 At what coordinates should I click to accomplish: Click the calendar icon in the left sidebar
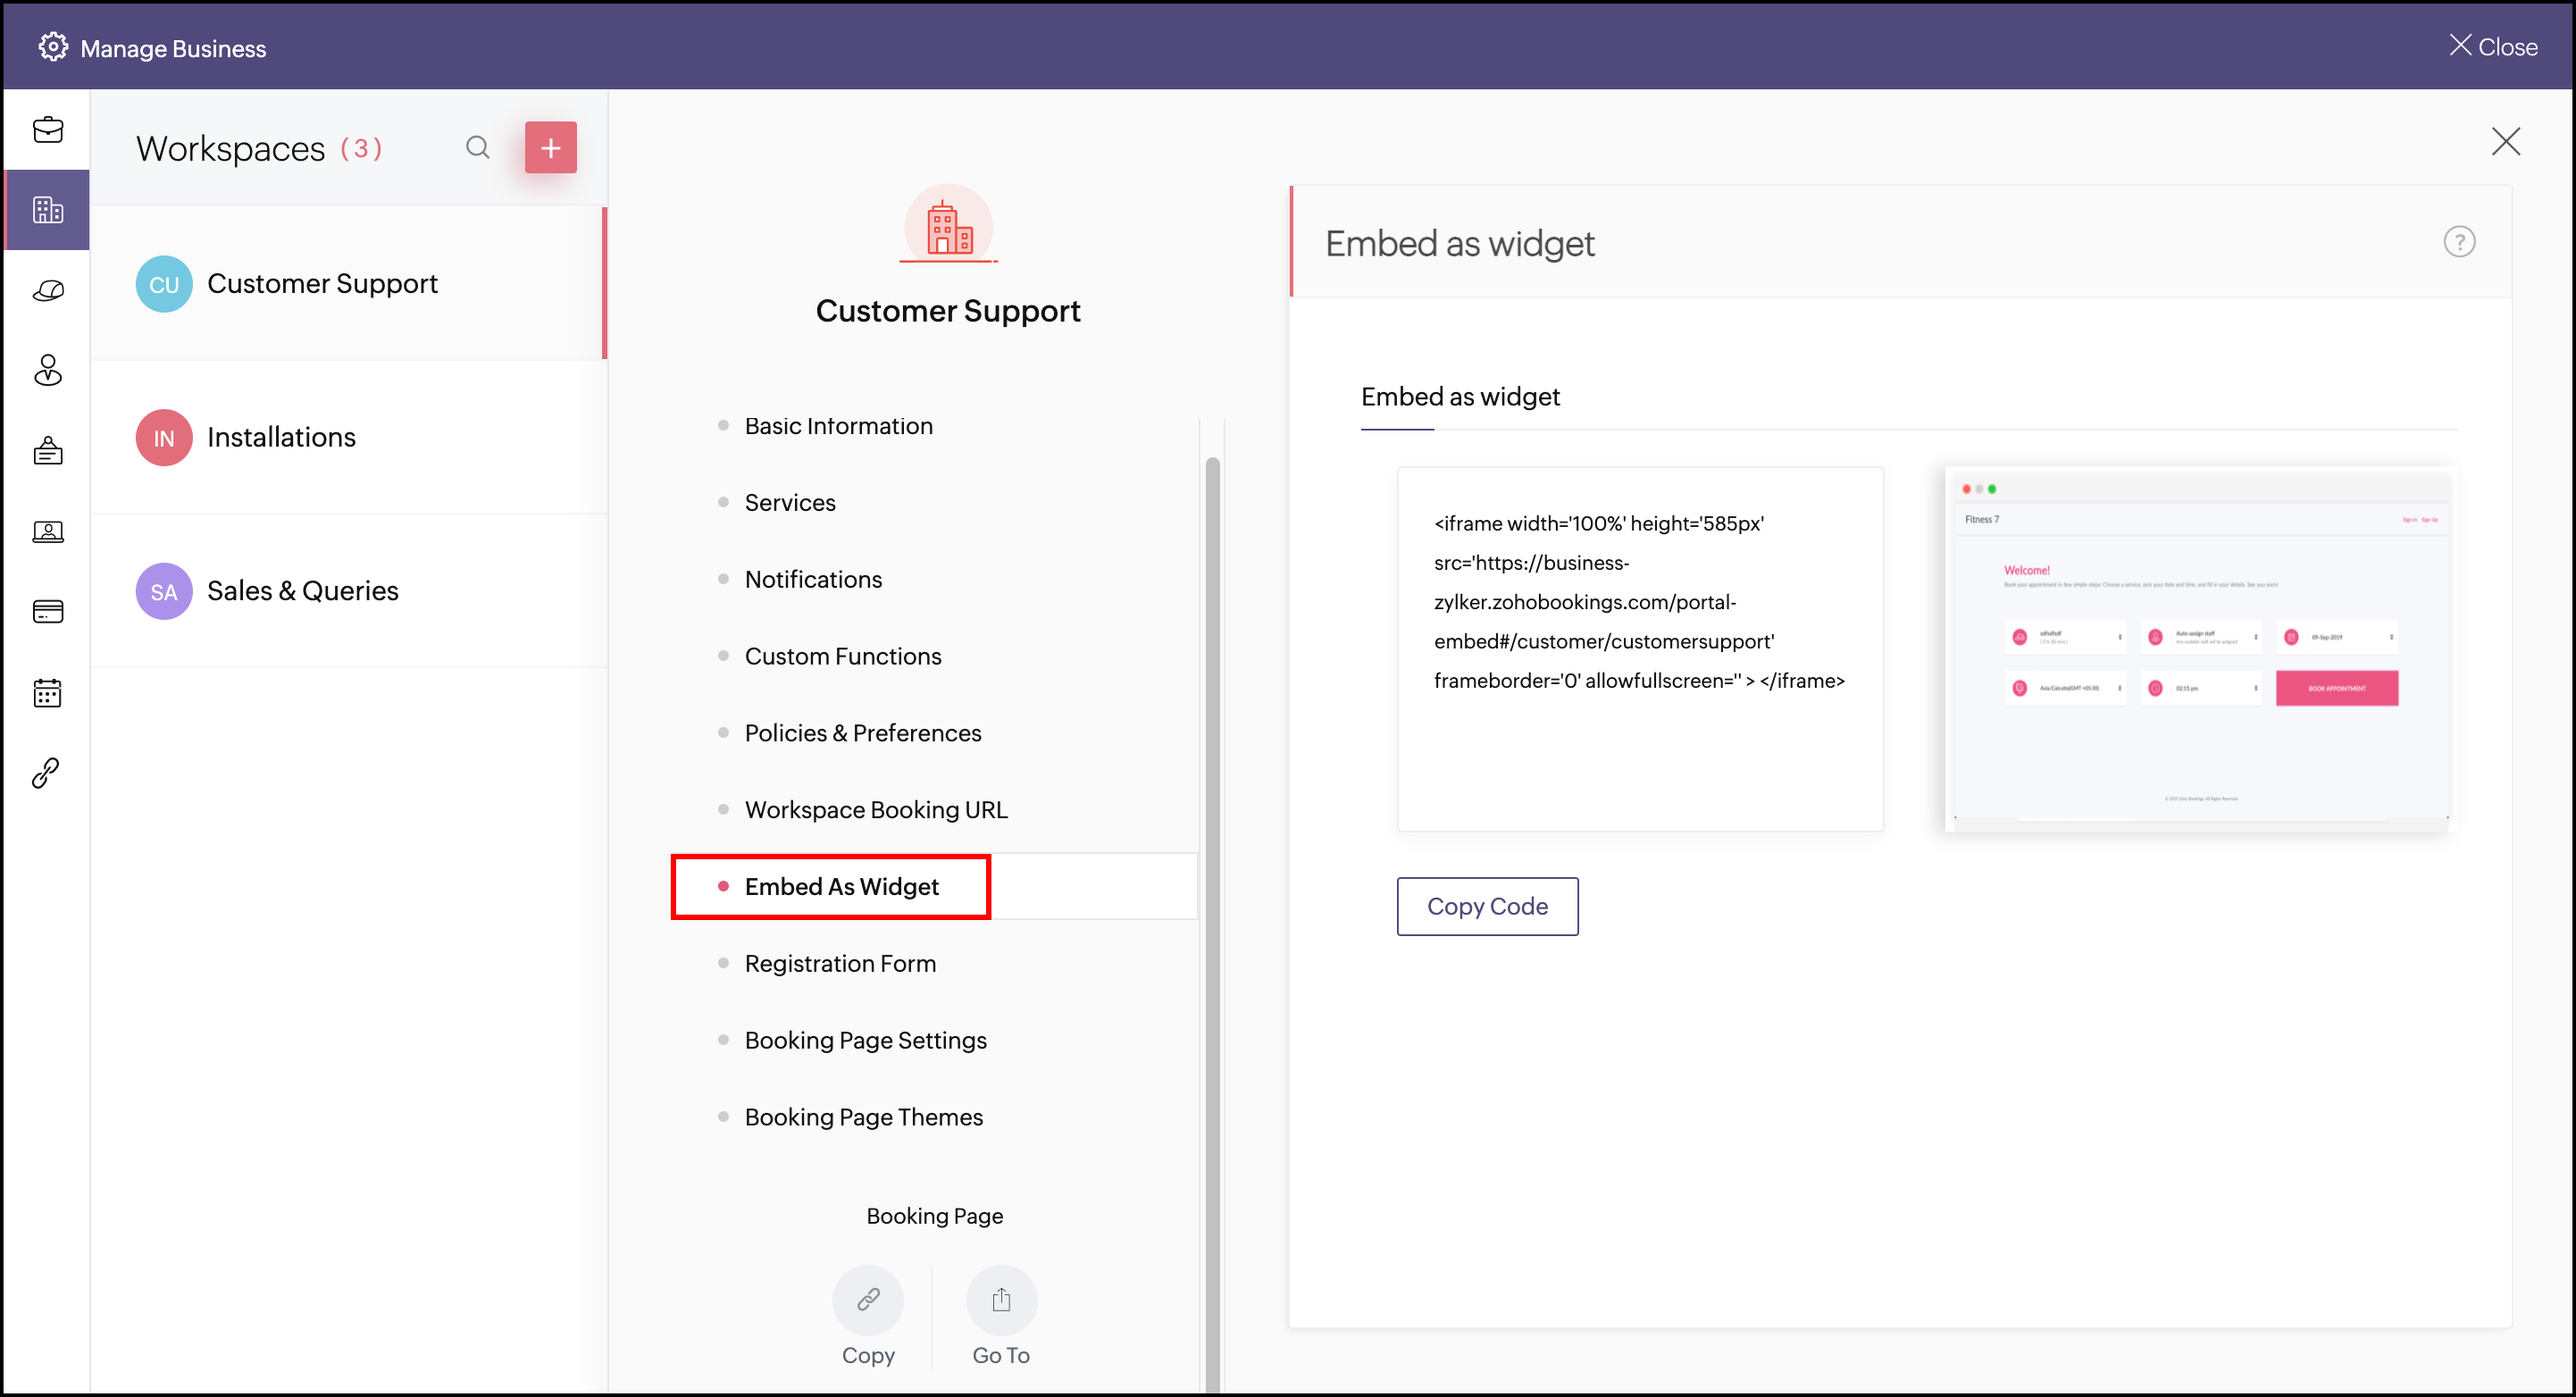coord(48,692)
